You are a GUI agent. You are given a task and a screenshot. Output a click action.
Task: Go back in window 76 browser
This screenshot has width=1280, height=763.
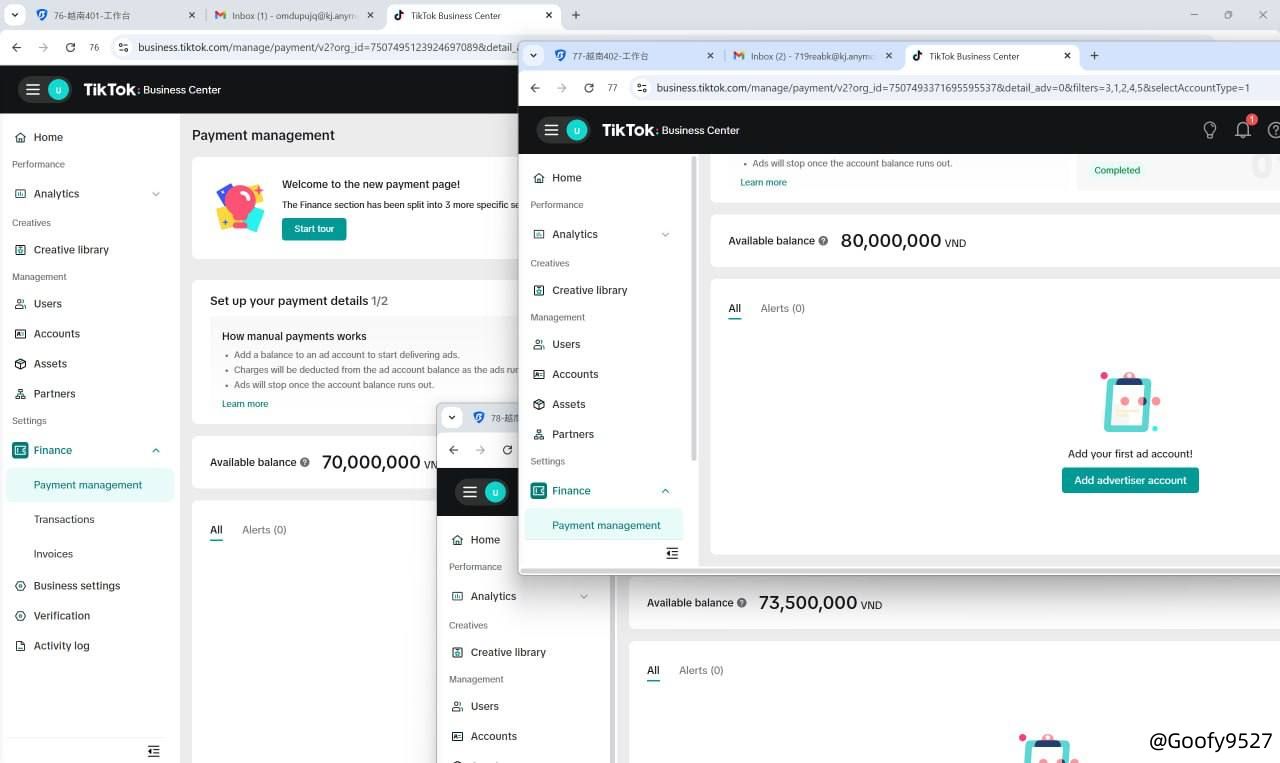click(16, 47)
